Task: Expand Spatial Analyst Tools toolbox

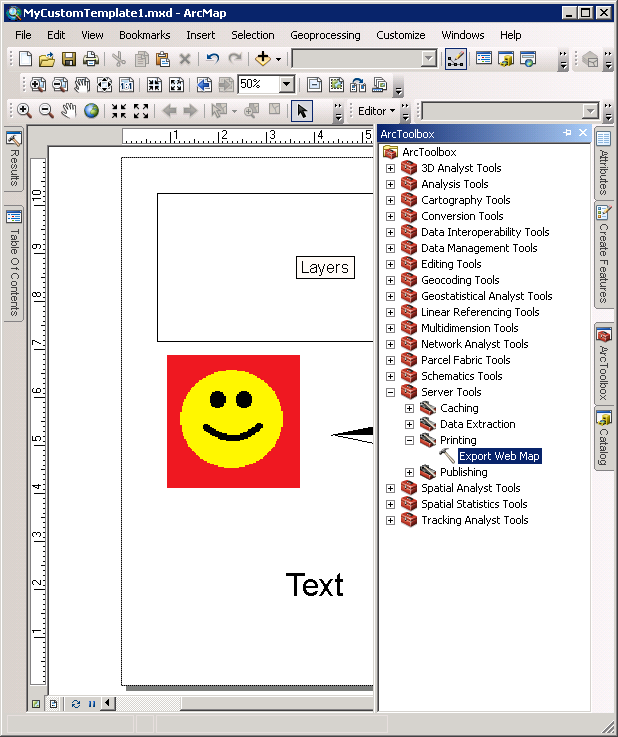Action: pyautogui.click(x=390, y=488)
